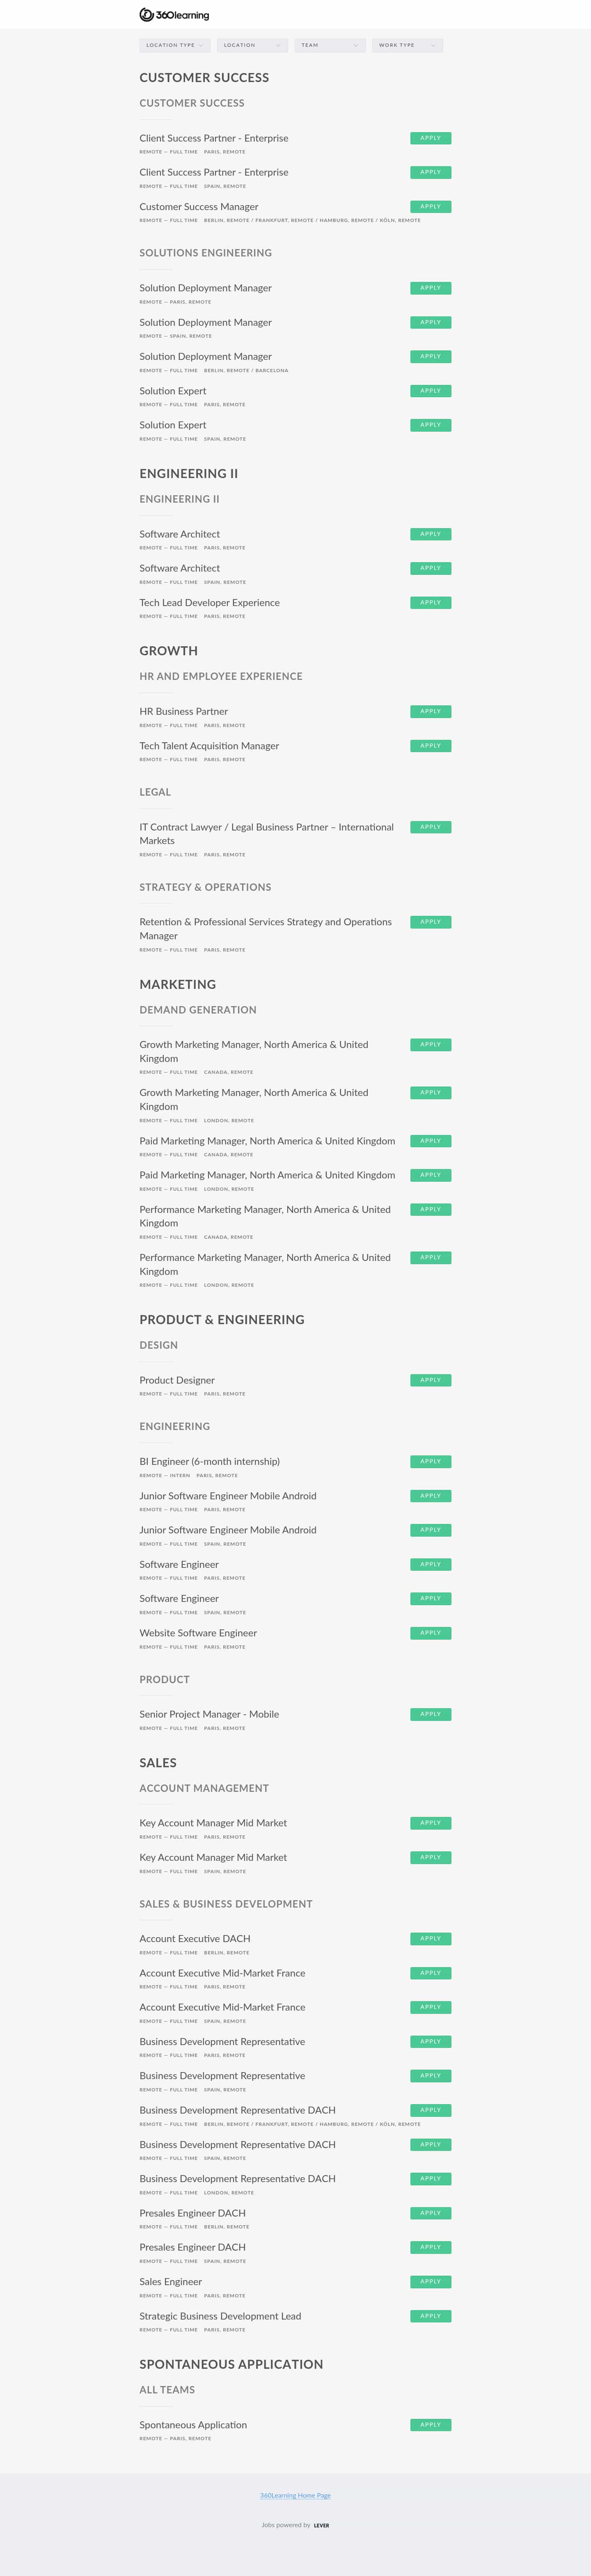This screenshot has height=2576, width=591.
Task: Visit the 360Learning Home Page link
Action: tap(295, 2495)
